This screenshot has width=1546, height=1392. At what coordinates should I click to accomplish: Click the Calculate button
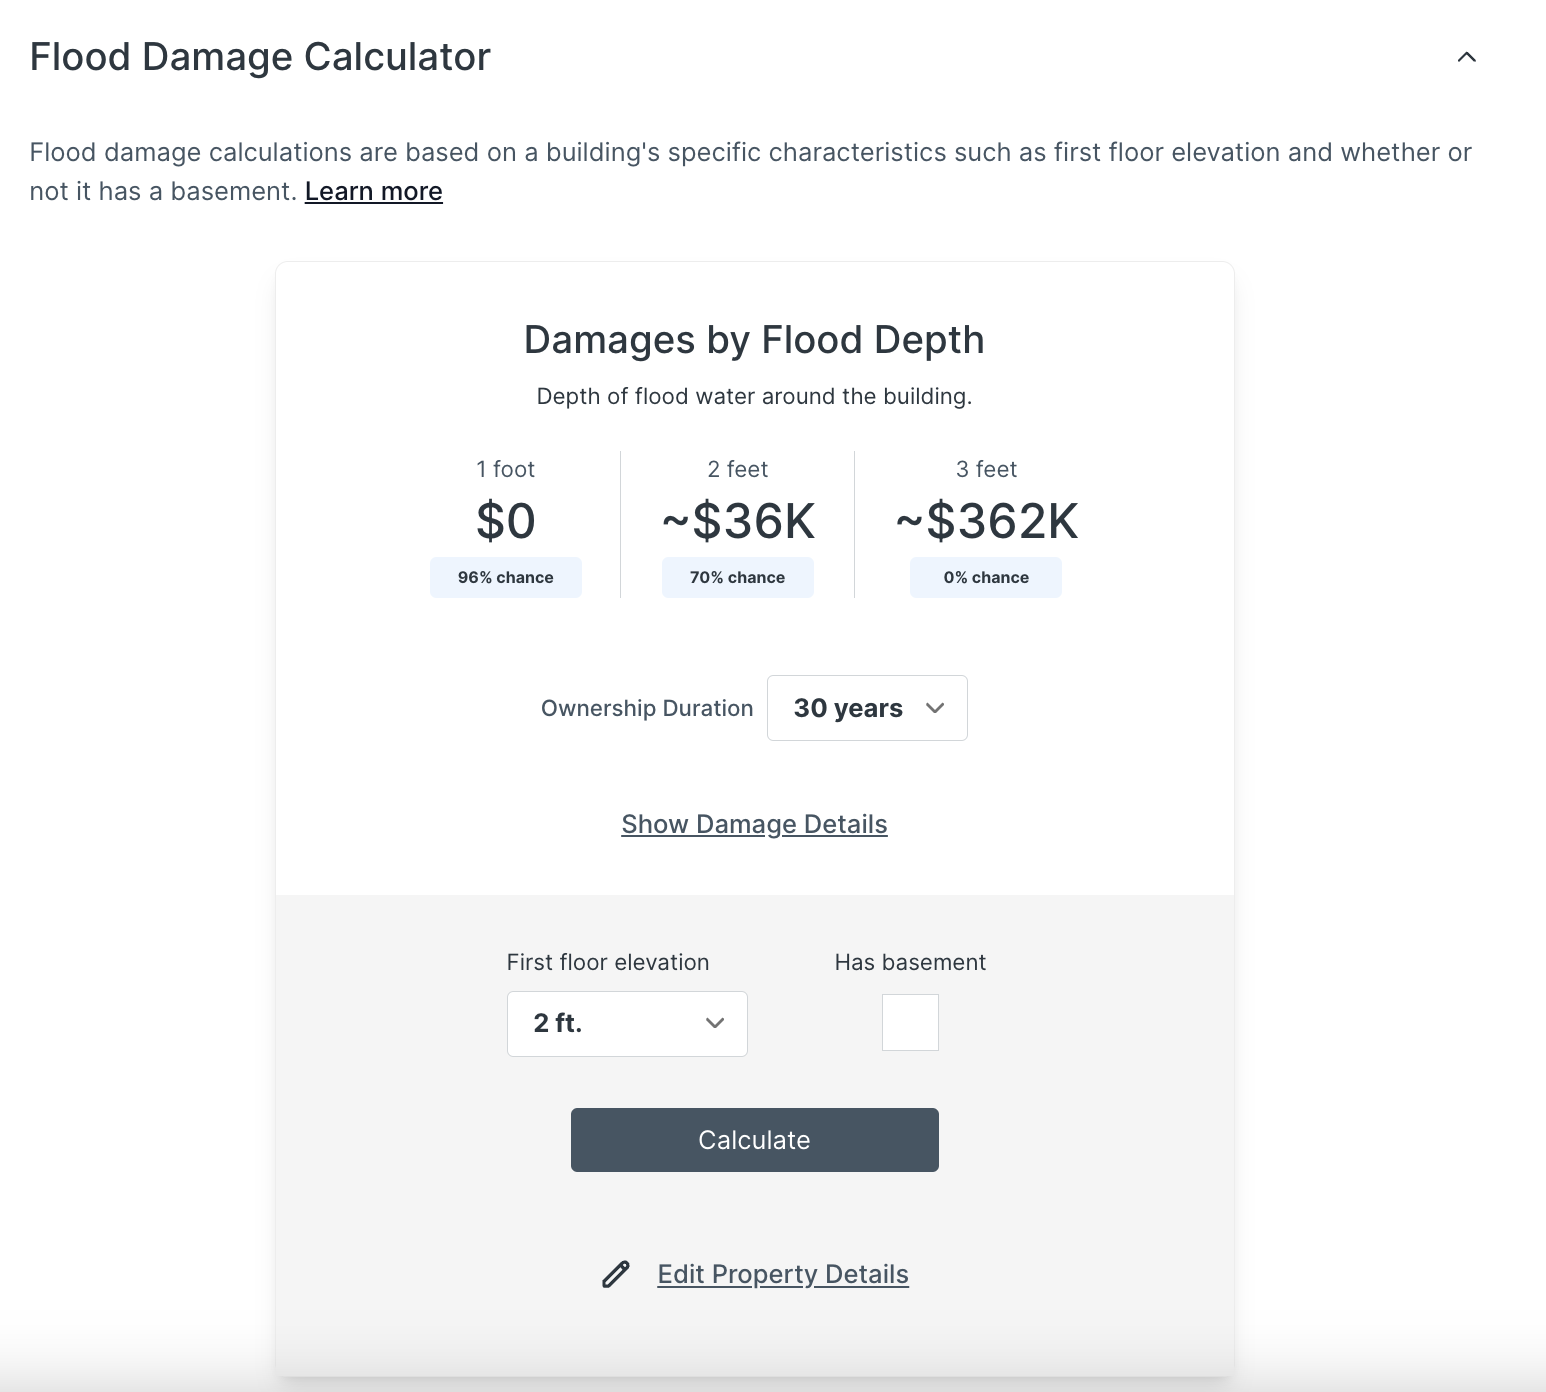[754, 1139]
